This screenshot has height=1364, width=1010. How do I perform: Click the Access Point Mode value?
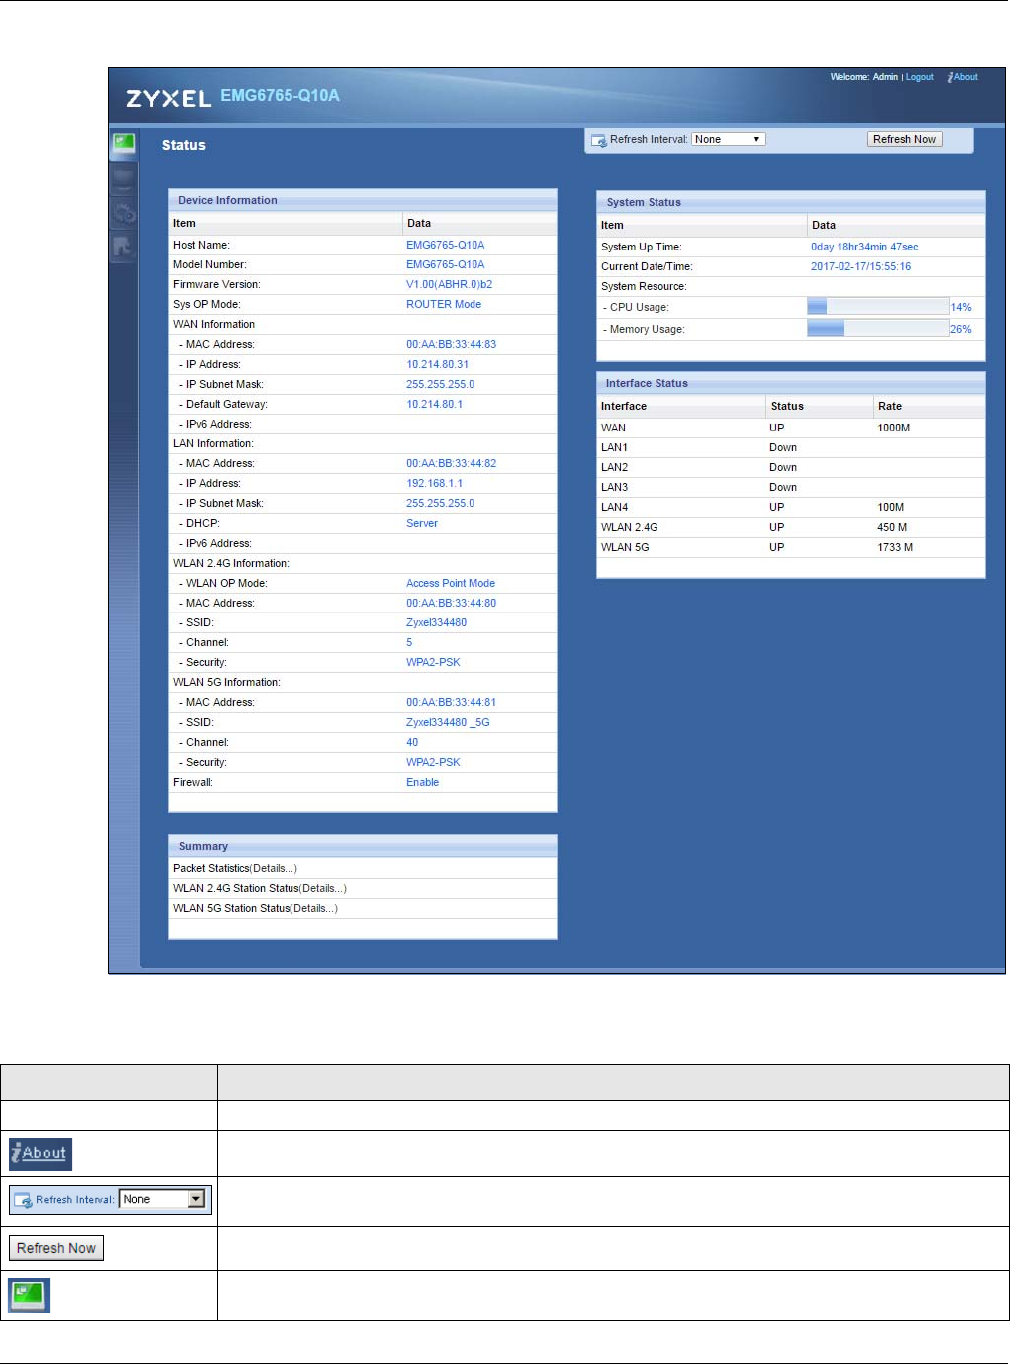pyautogui.click(x=450, y=583)
